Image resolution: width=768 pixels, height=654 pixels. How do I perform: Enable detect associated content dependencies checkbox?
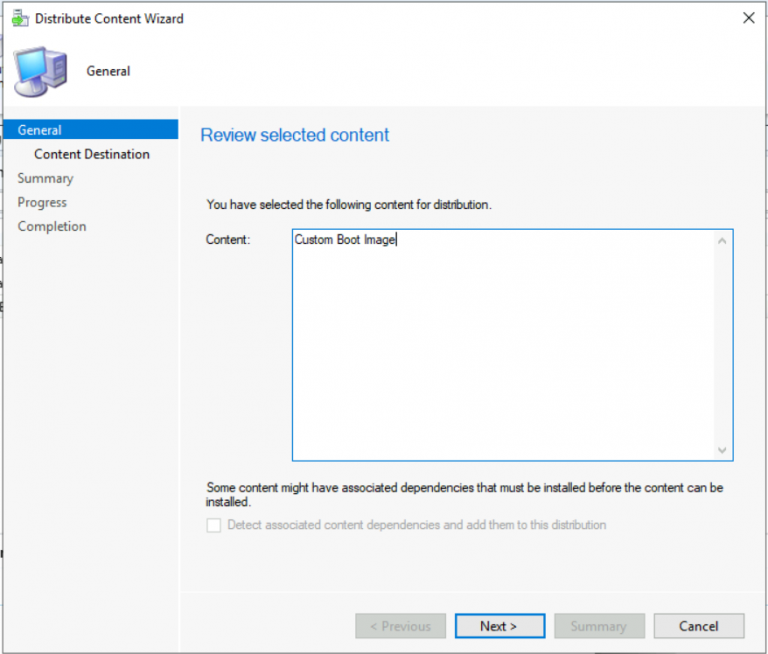pyautogui.click(x=214, y=525)
